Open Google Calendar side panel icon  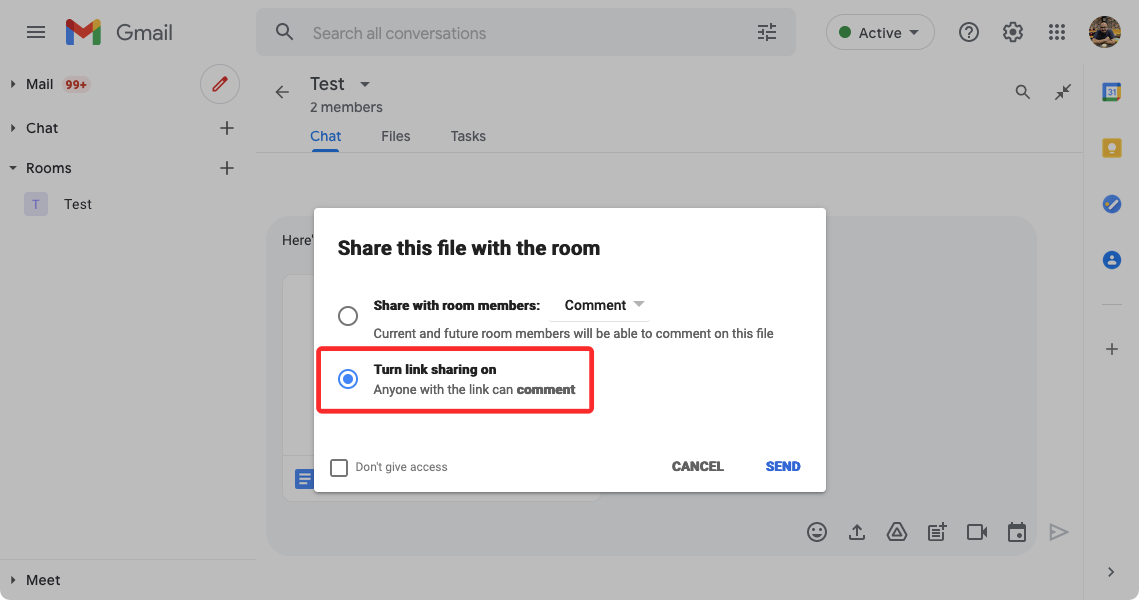pos(1111,92)
